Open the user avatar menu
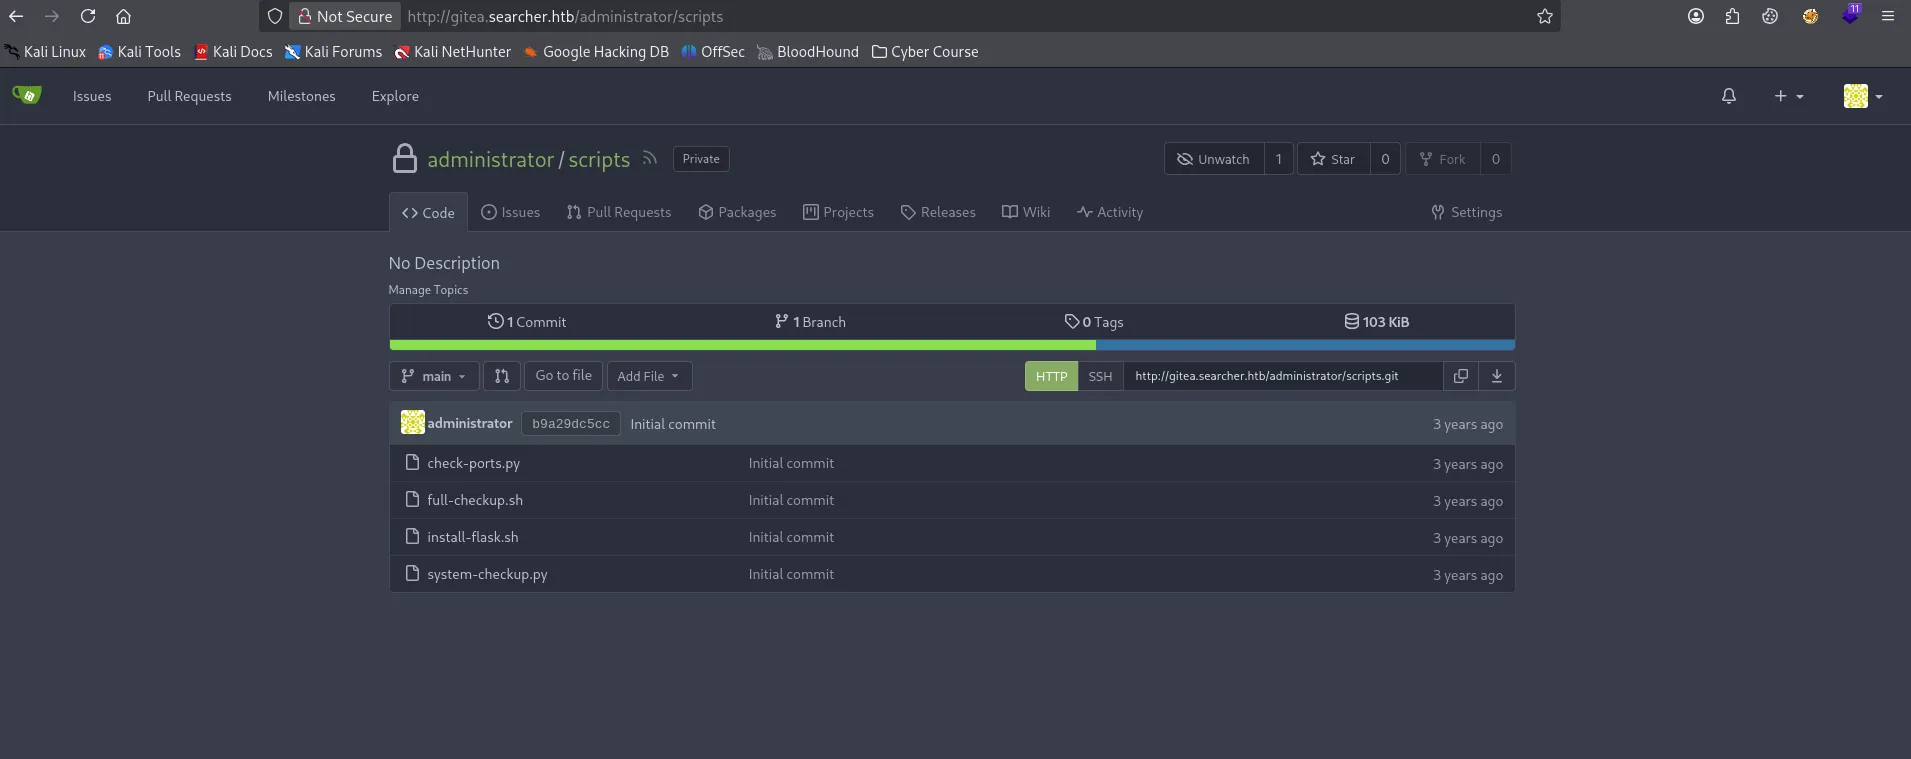 coord(1863,96)
